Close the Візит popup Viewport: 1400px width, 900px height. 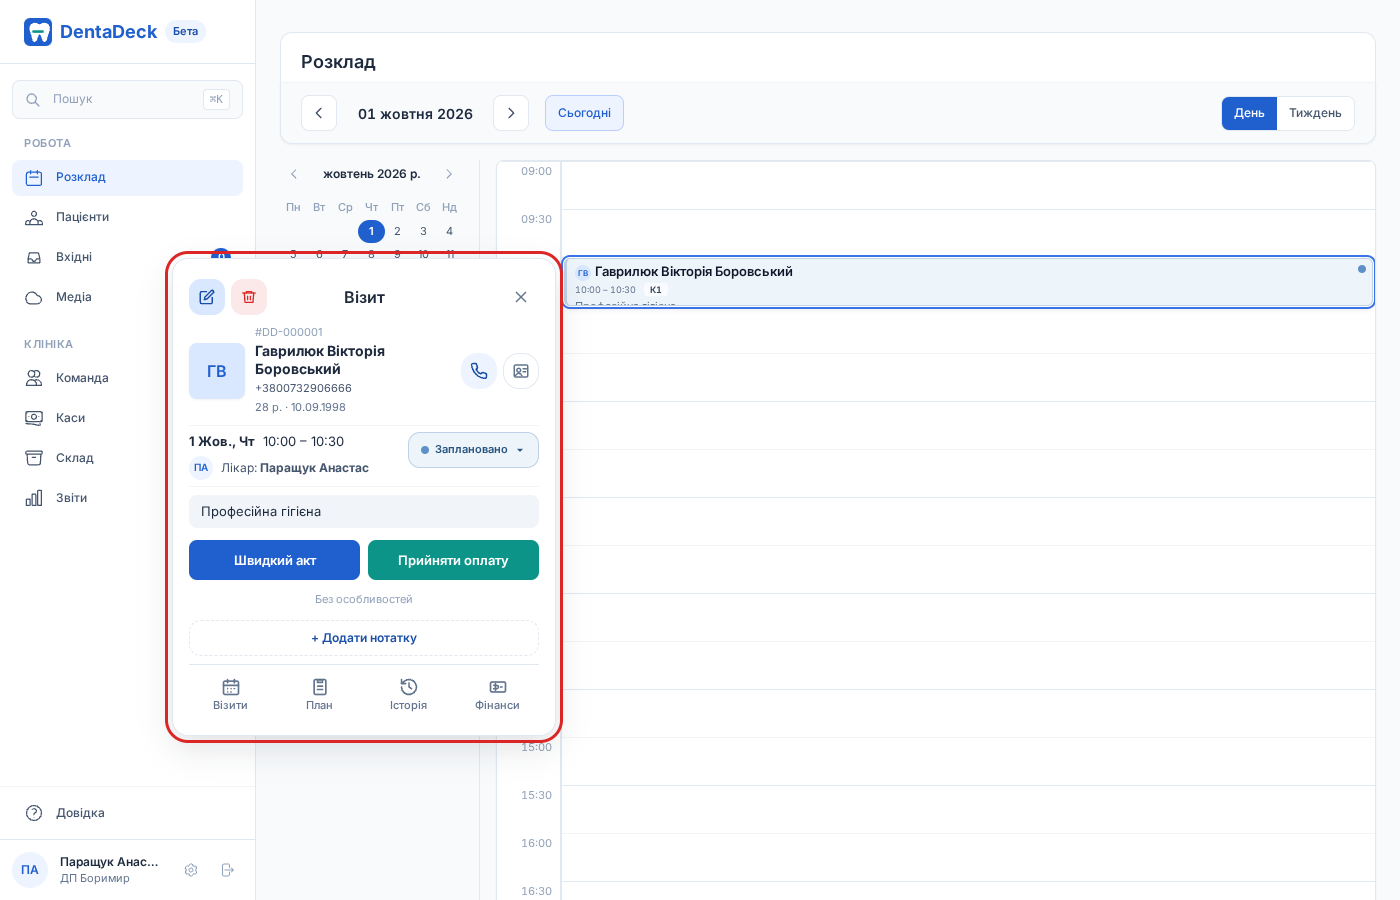click(x=521, y=297)
